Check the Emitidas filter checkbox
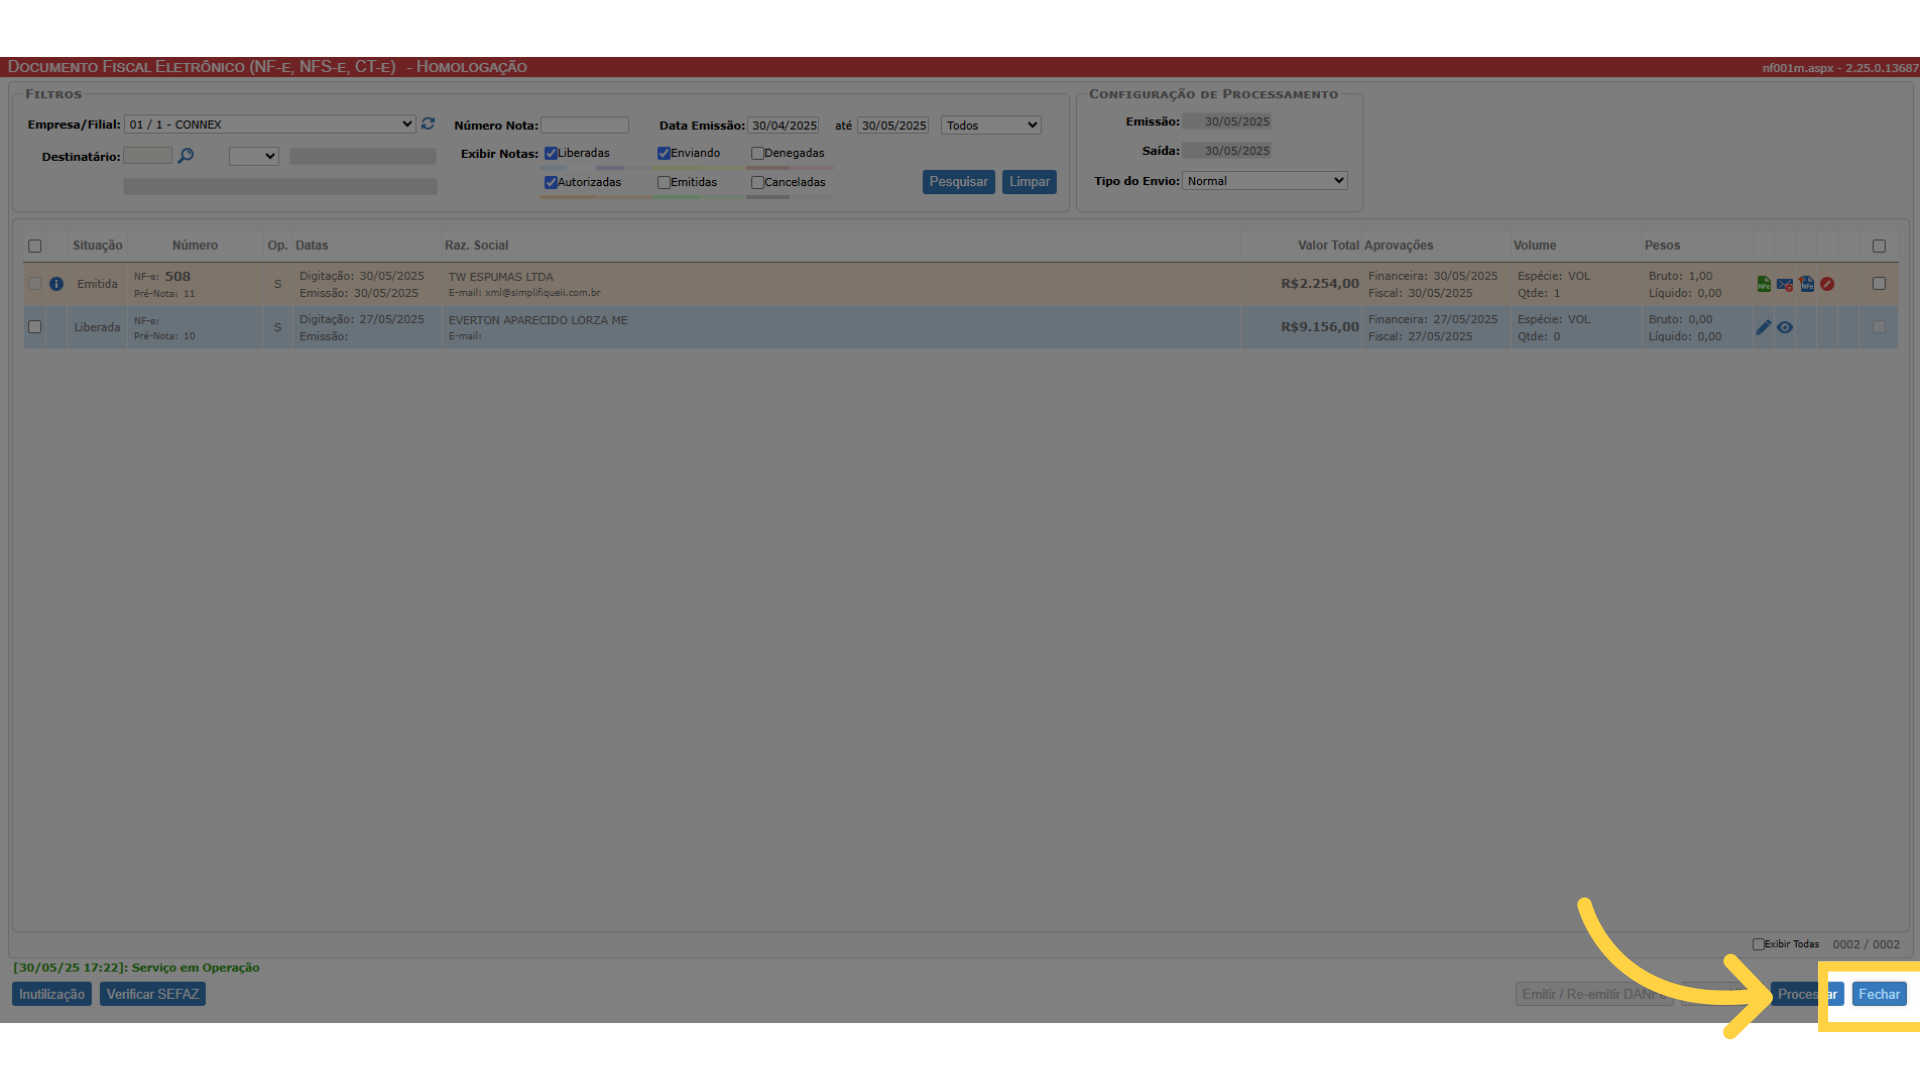Image resolution: width=1920 pixels, height=1080 pixels. (664, 182)
